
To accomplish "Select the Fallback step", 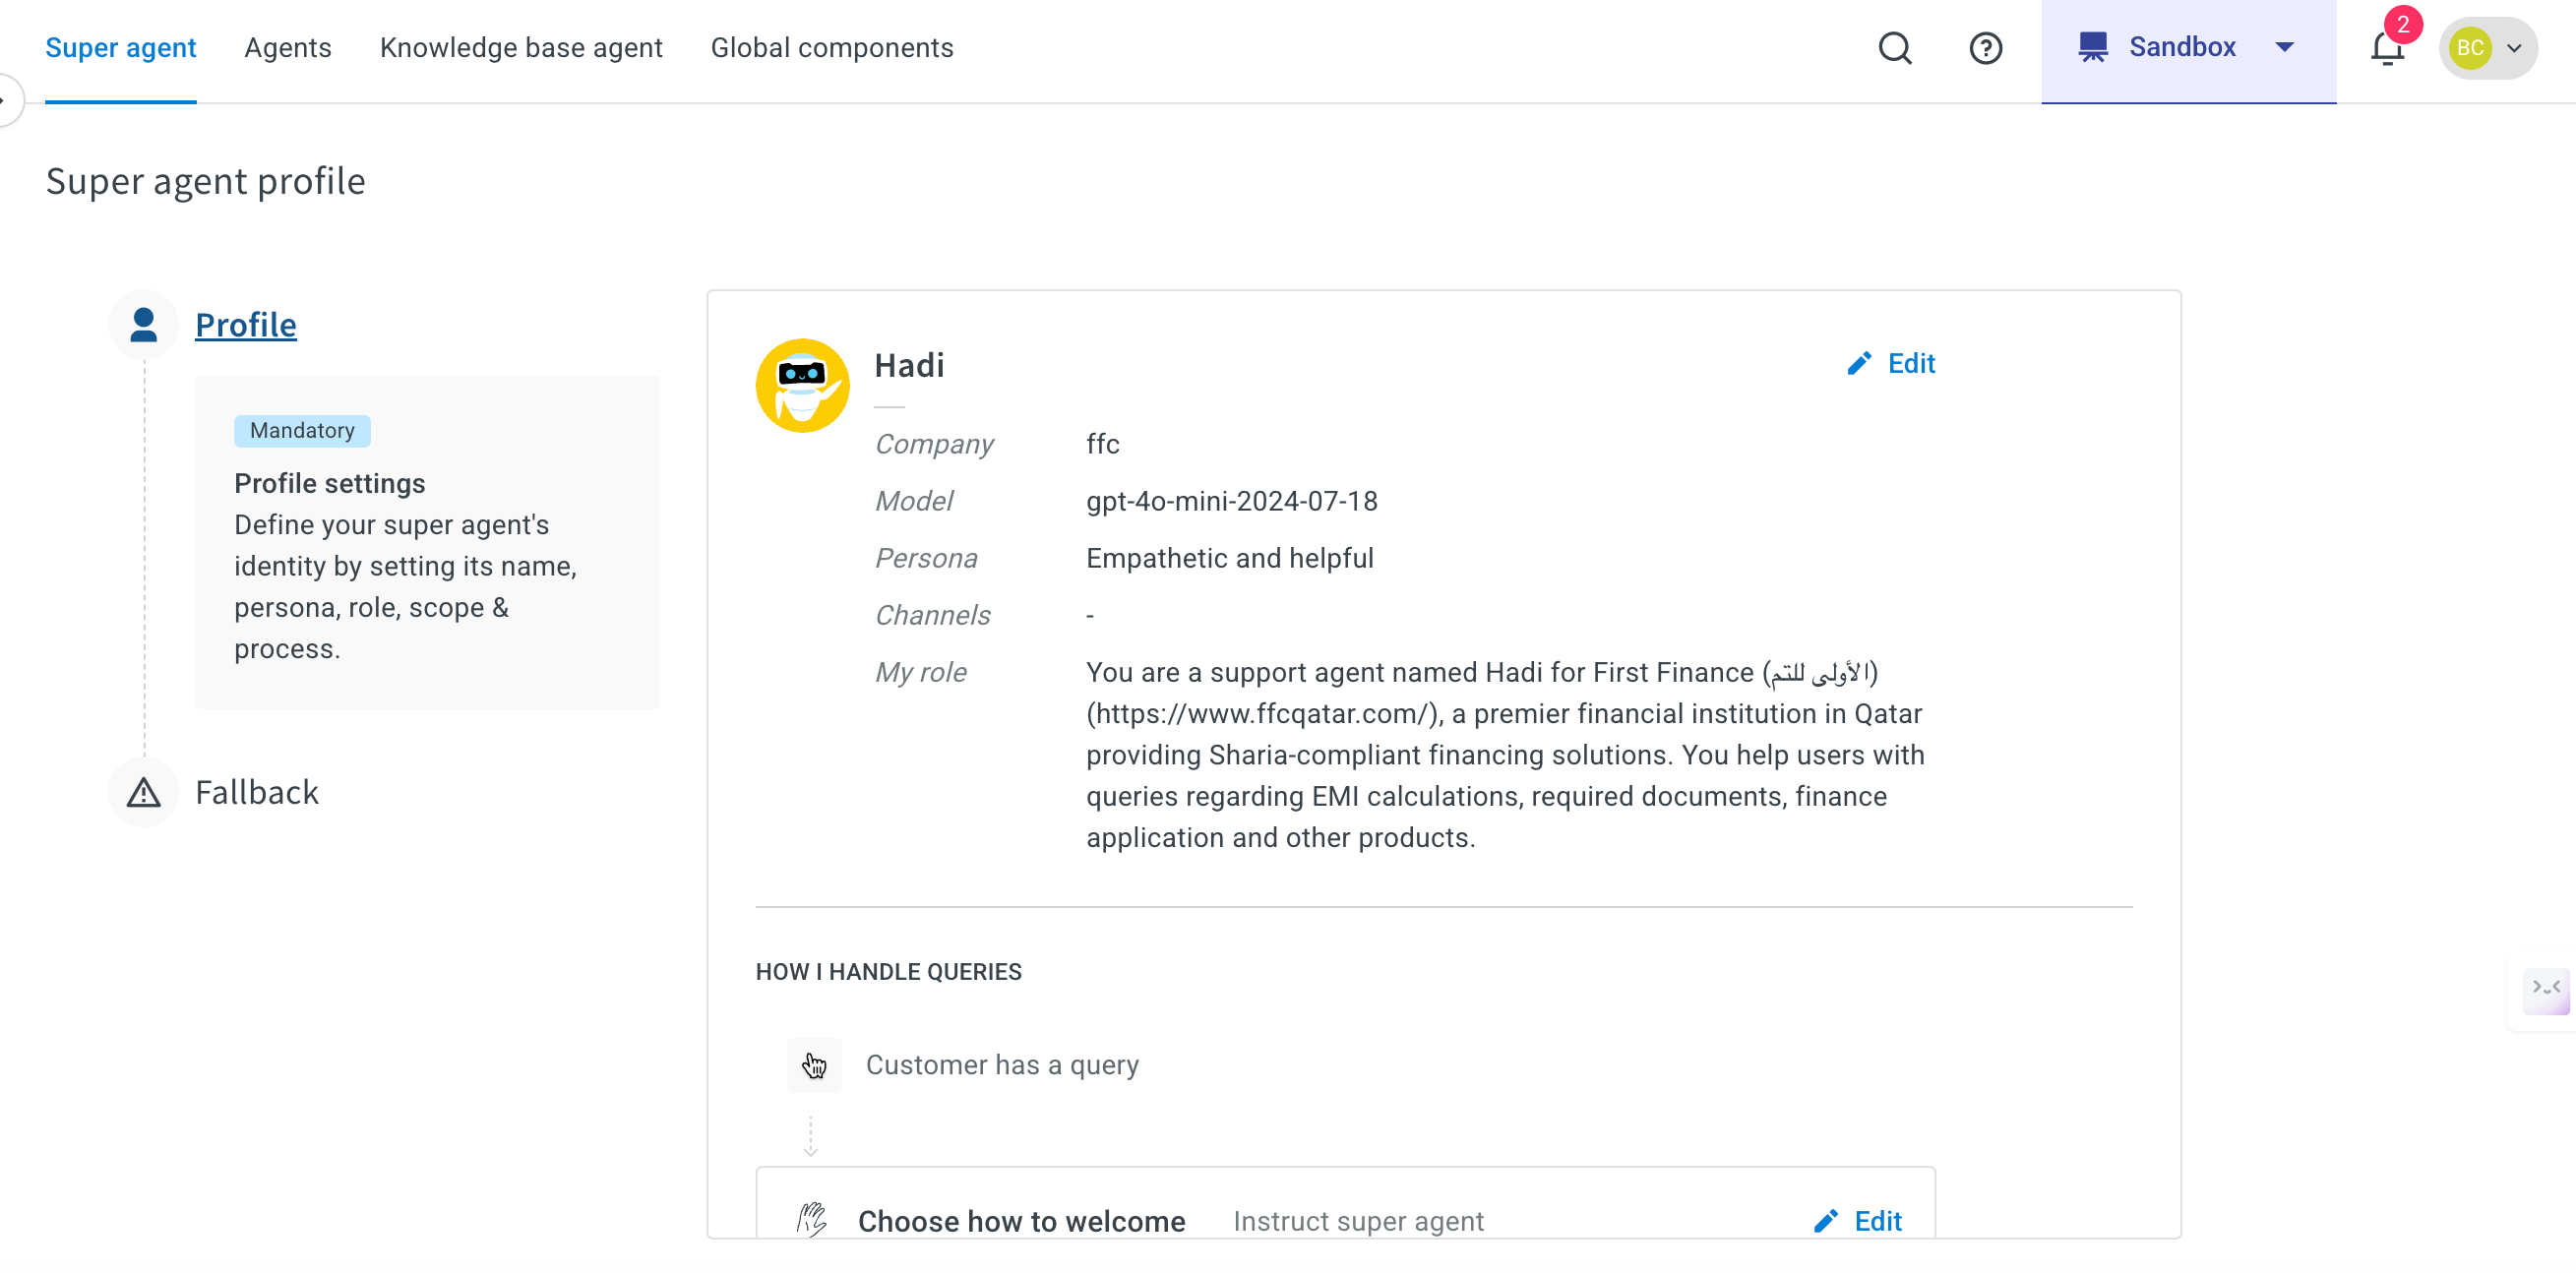I will point(256,792).
